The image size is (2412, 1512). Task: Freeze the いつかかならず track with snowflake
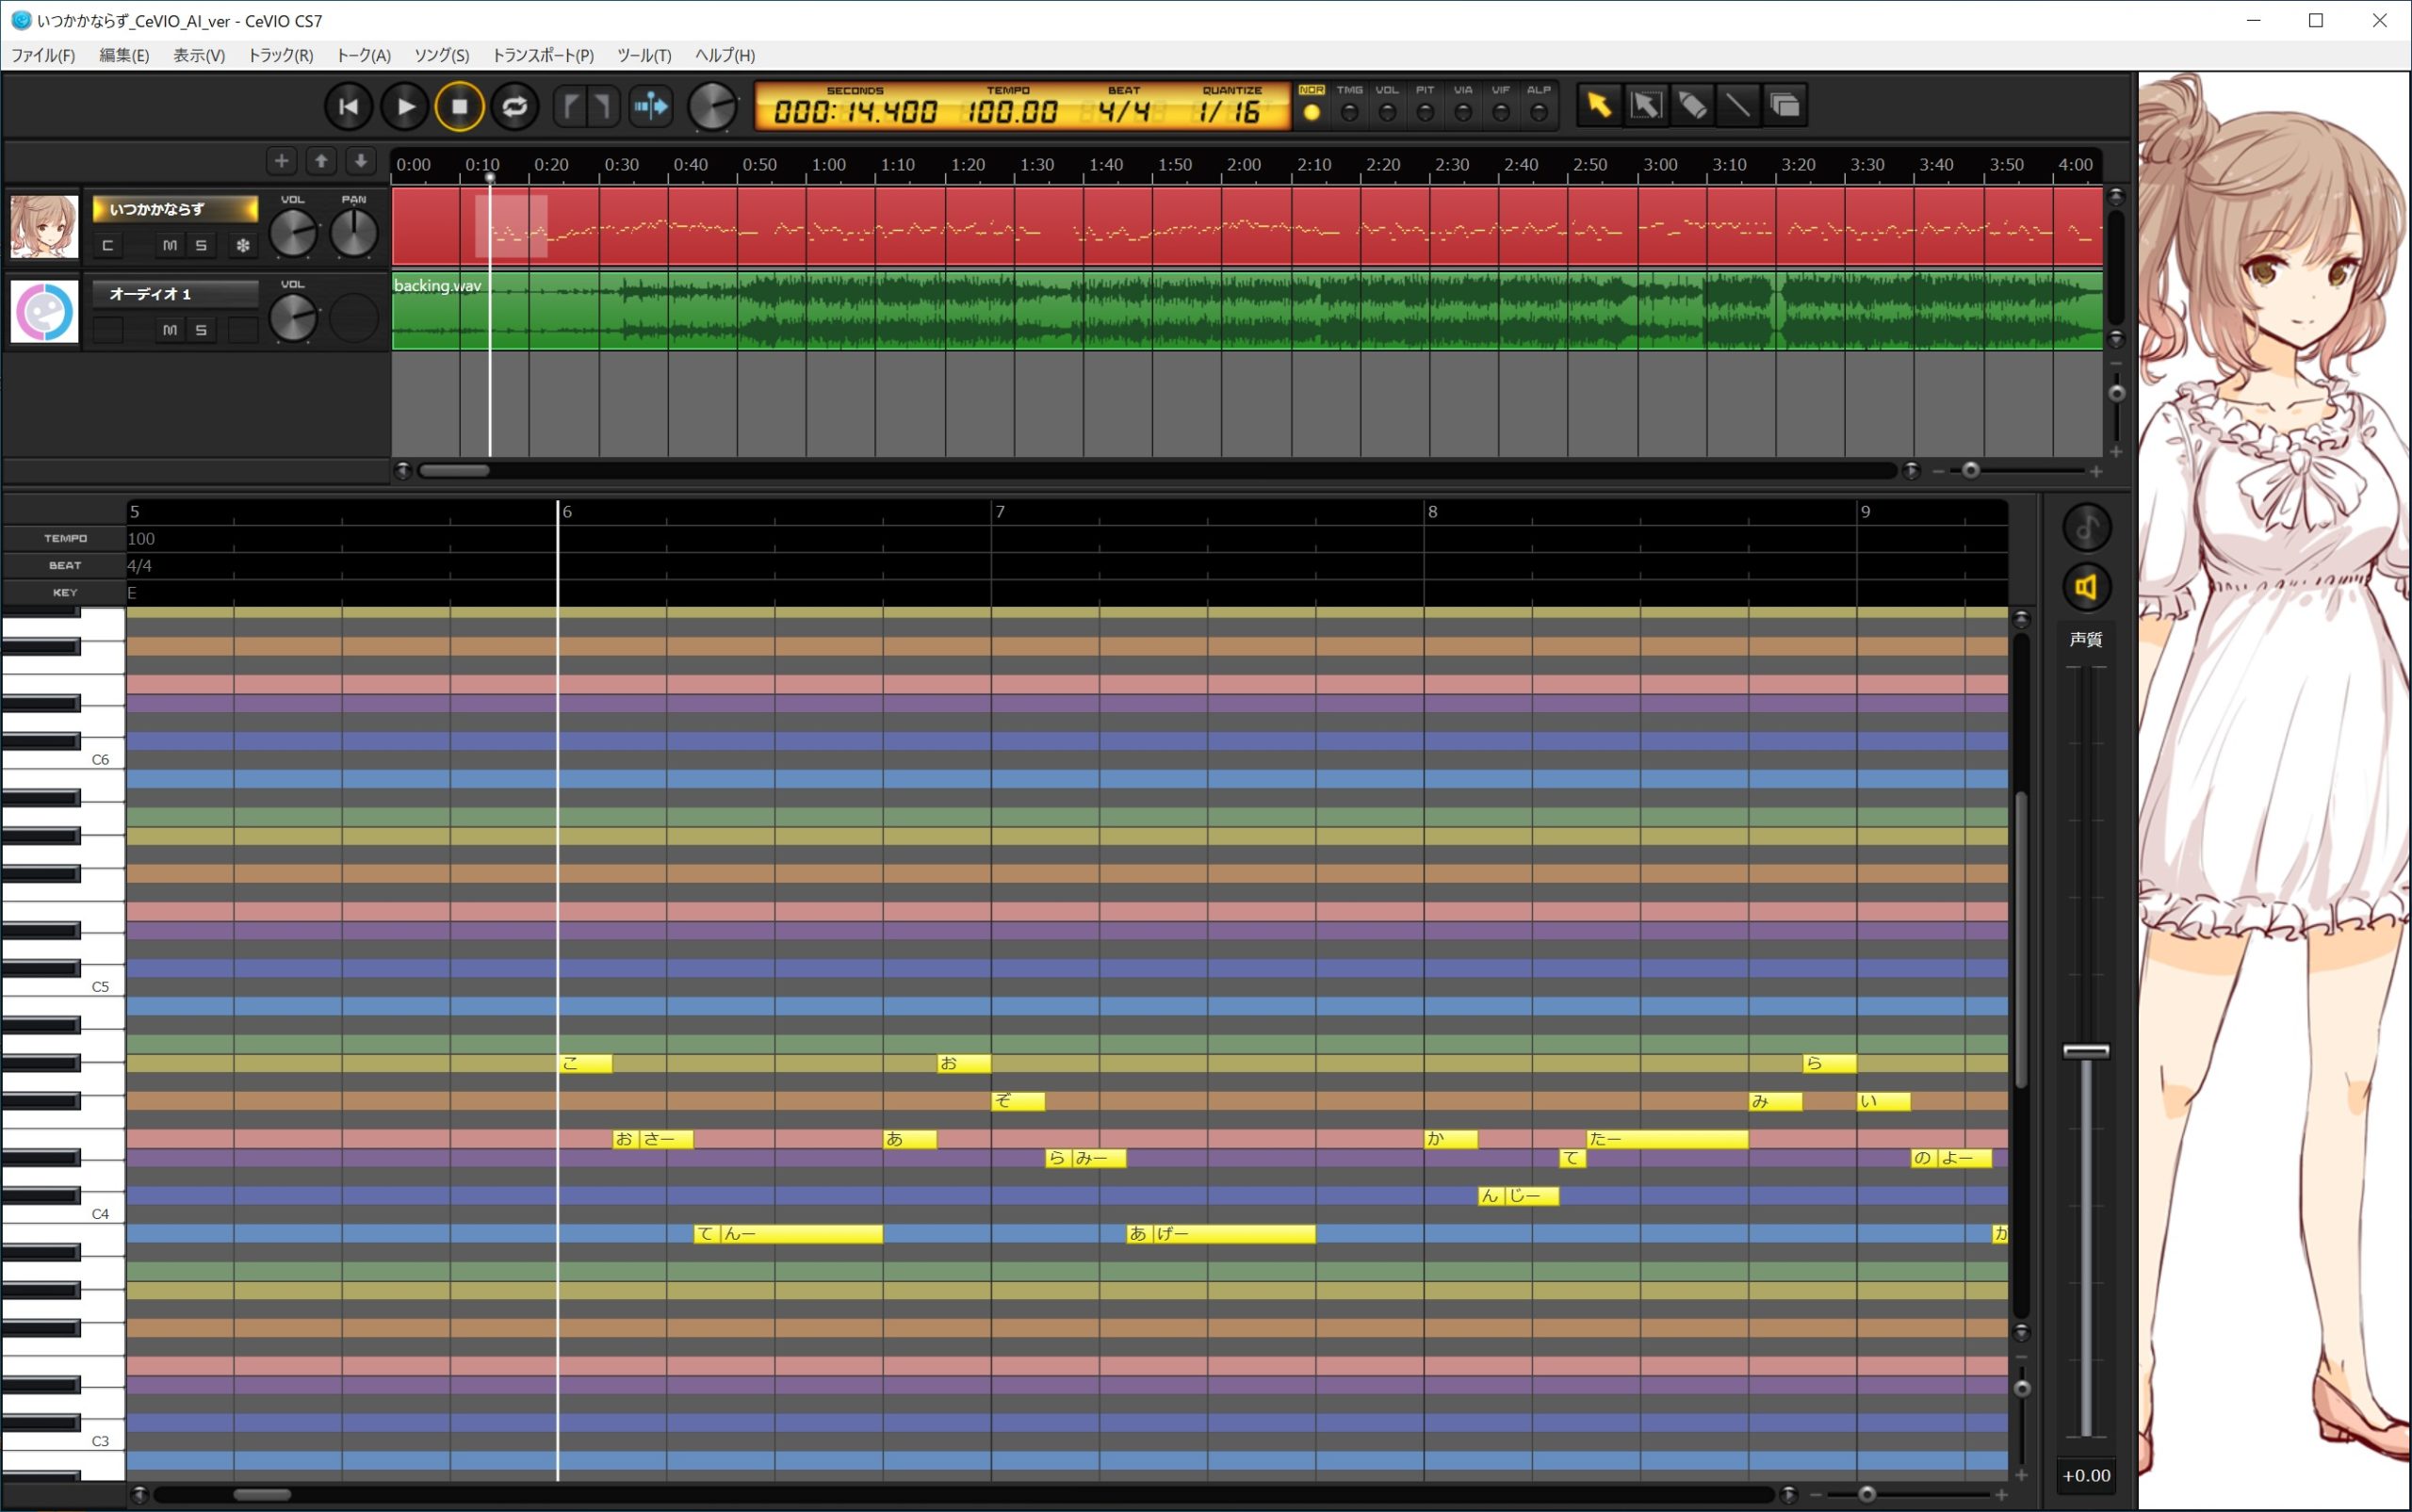[x=242, y=245]
